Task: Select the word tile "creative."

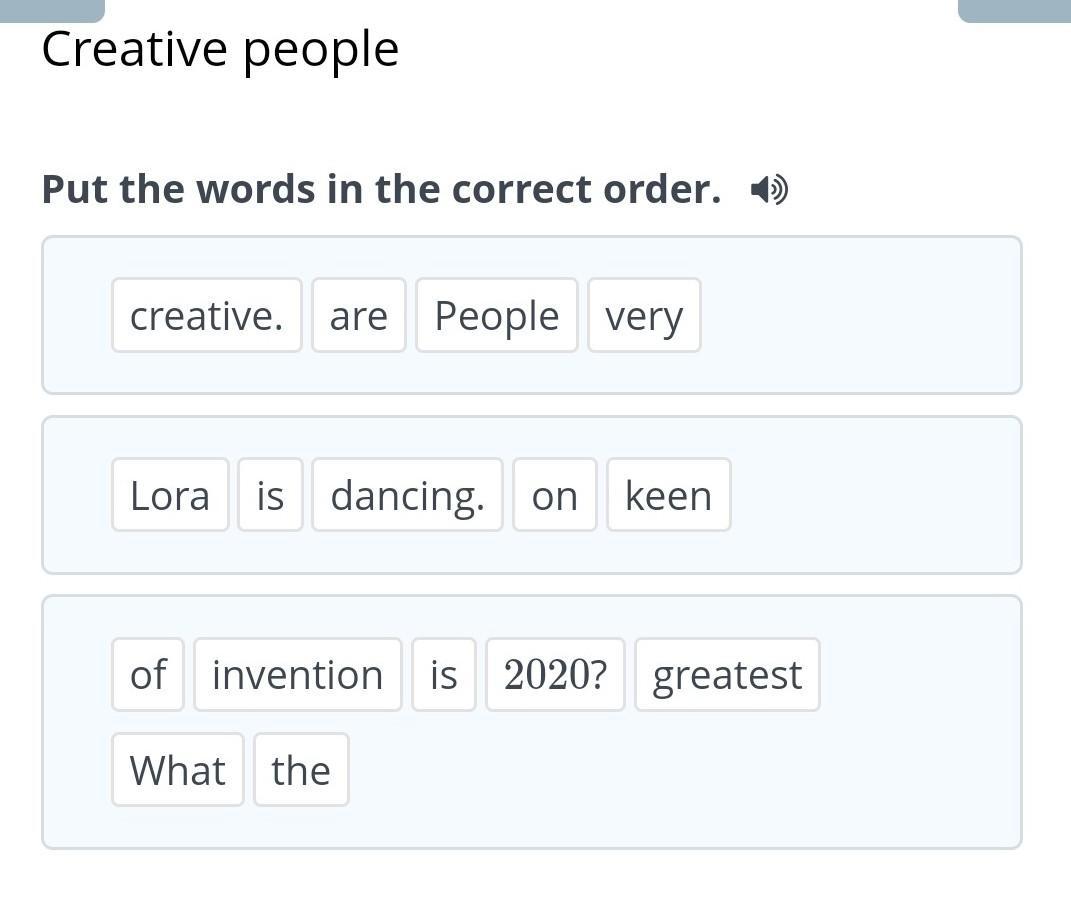Action: point(206,316)
